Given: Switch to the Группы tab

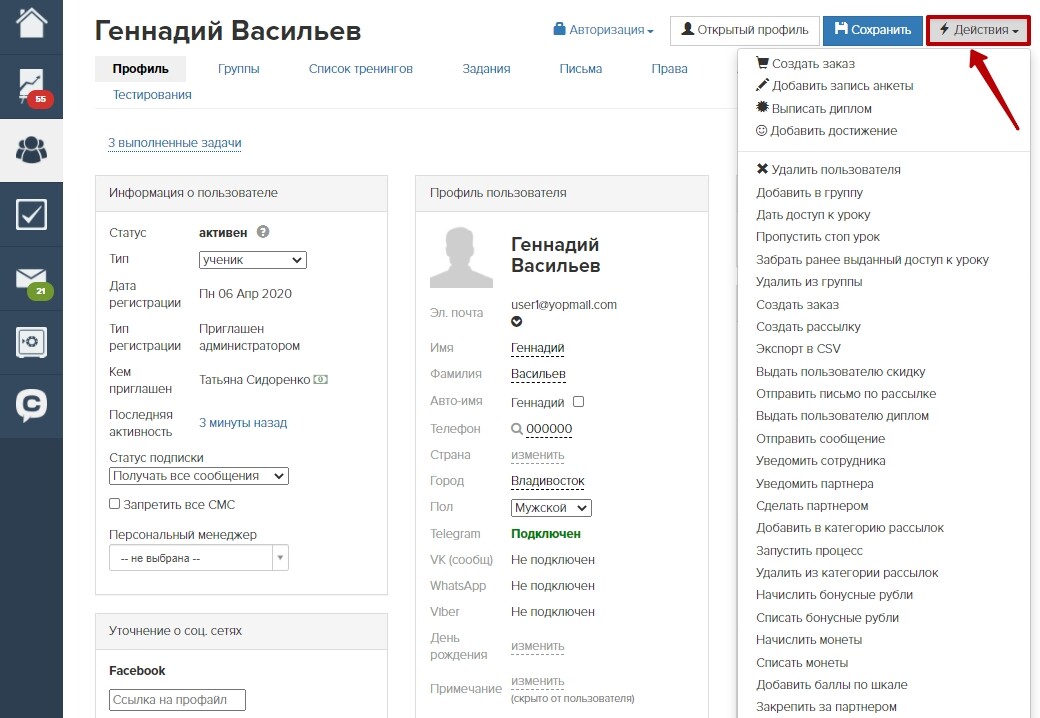Looking at the screenshot, I should tap(239, 69).
